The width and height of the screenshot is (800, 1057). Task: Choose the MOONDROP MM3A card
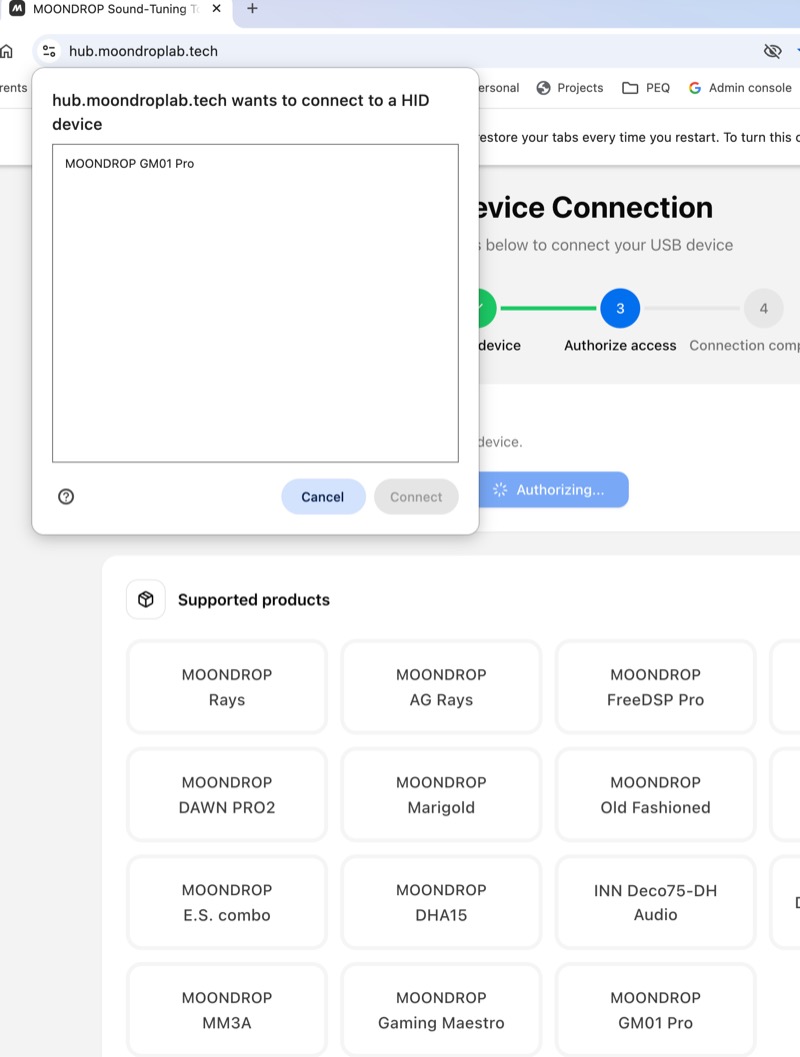click(x=227, y=1010)
